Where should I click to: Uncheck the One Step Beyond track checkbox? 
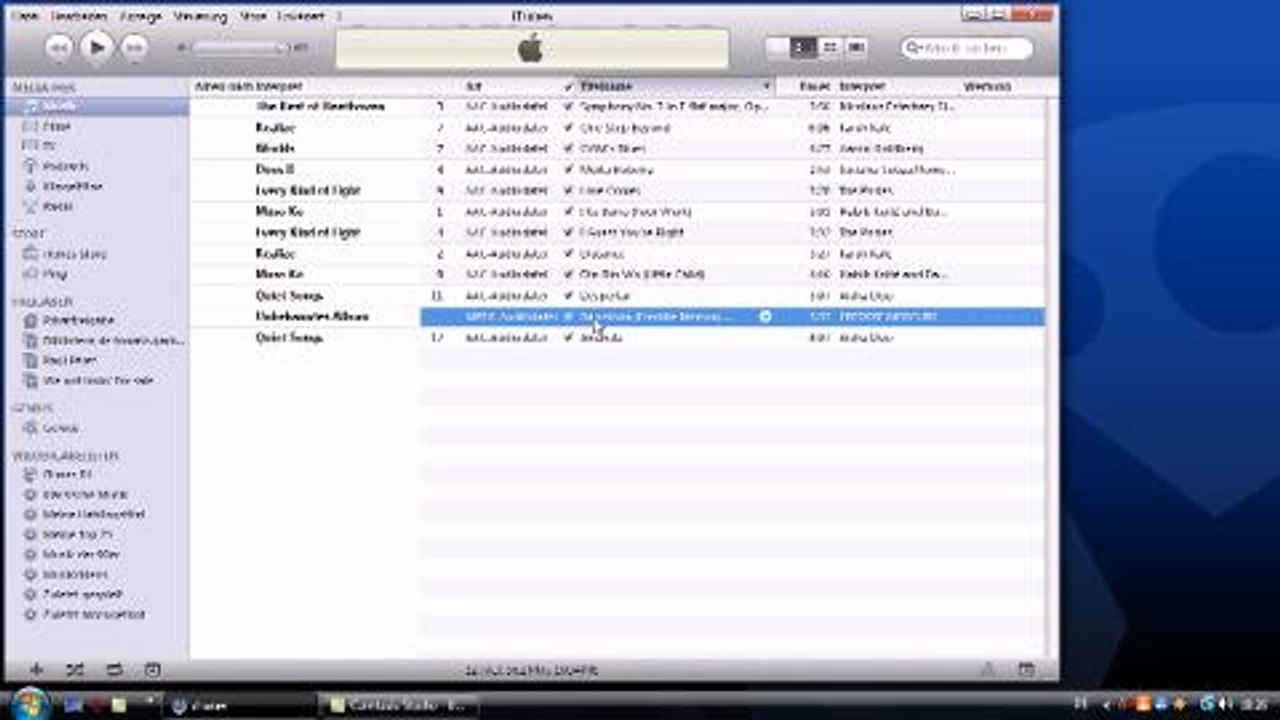pos(569,128)
